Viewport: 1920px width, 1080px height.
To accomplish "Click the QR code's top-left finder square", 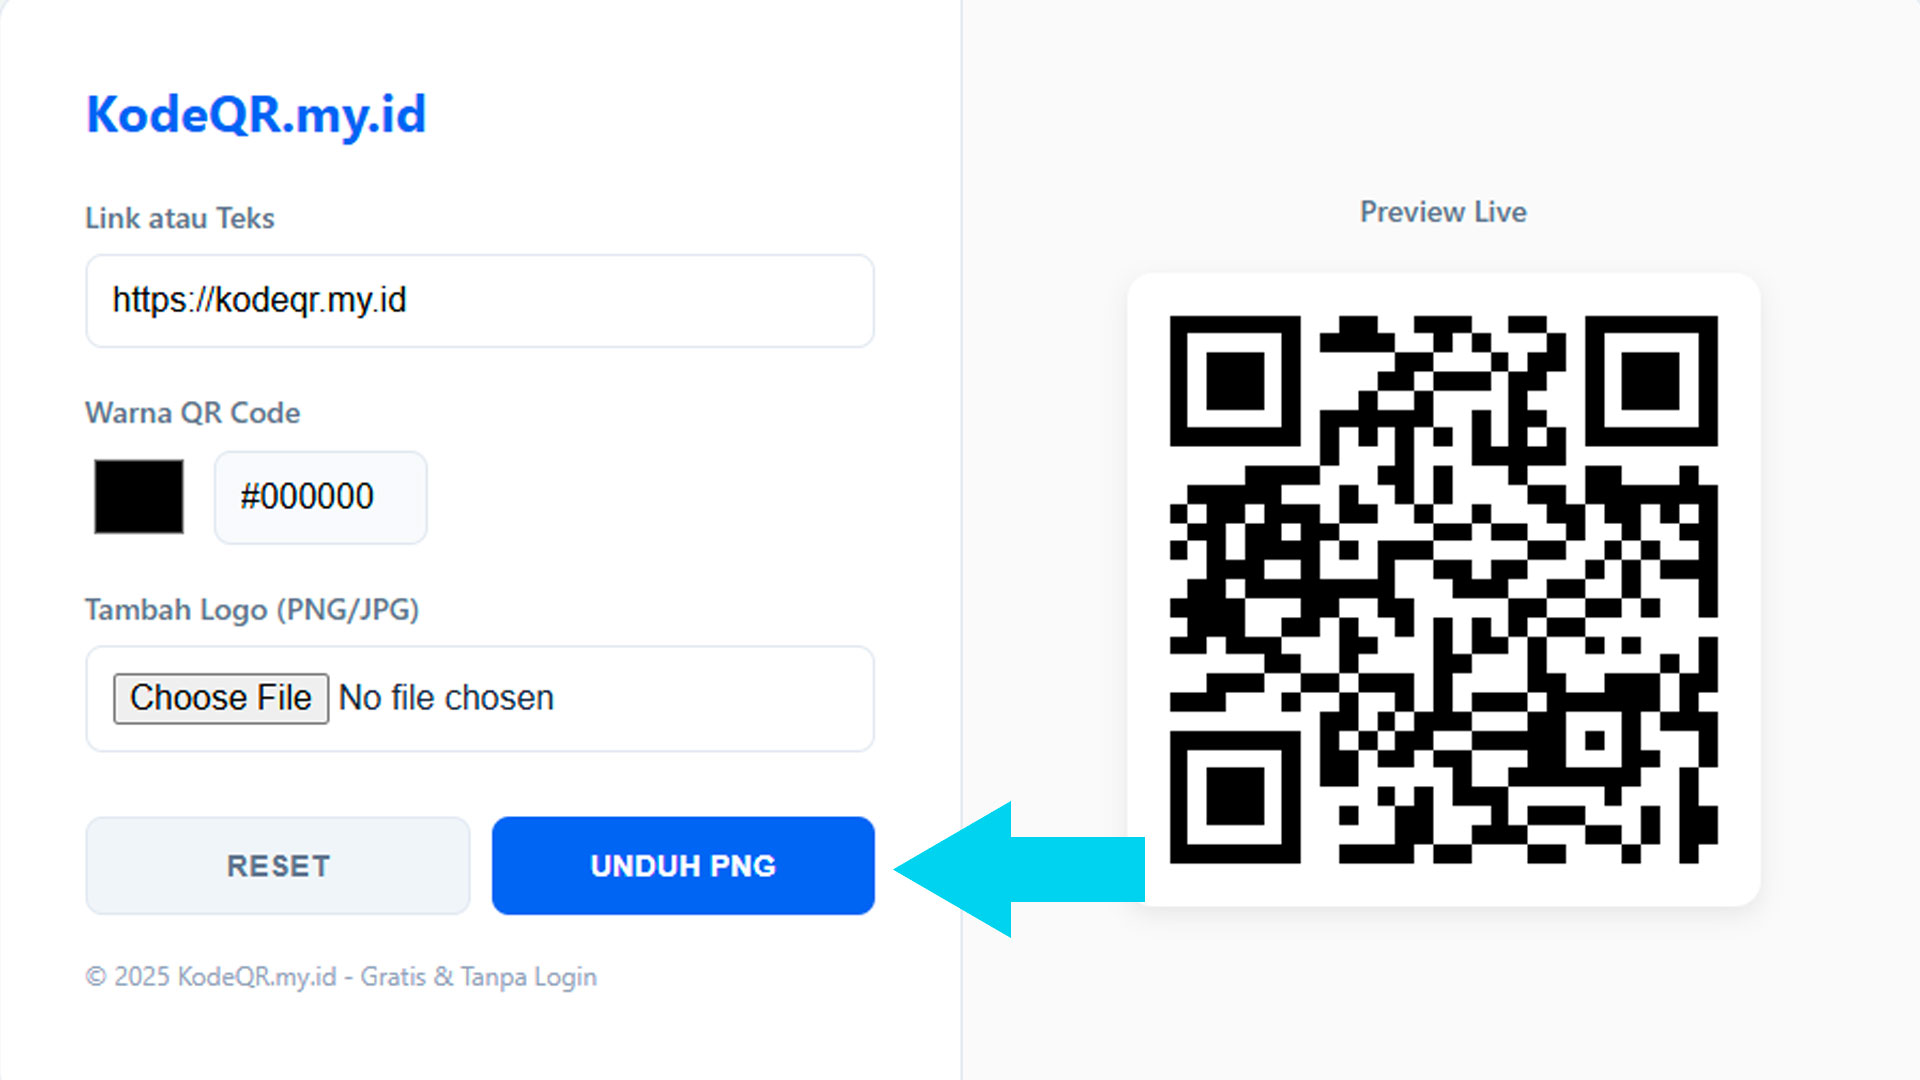I will pyautogui.click(x=1235, y=381).
